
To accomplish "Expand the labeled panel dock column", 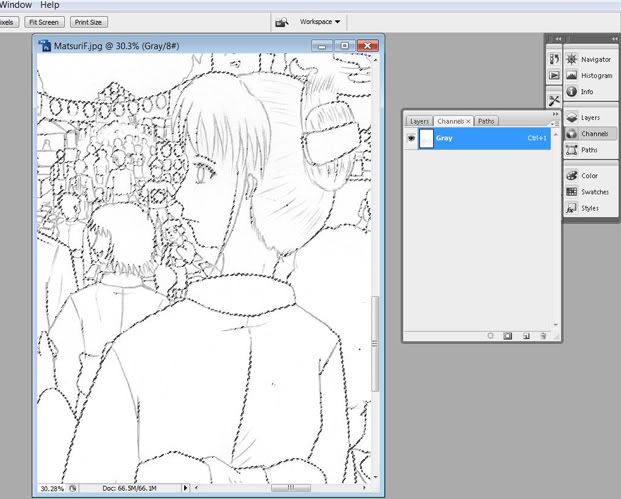I will (614, 39).
